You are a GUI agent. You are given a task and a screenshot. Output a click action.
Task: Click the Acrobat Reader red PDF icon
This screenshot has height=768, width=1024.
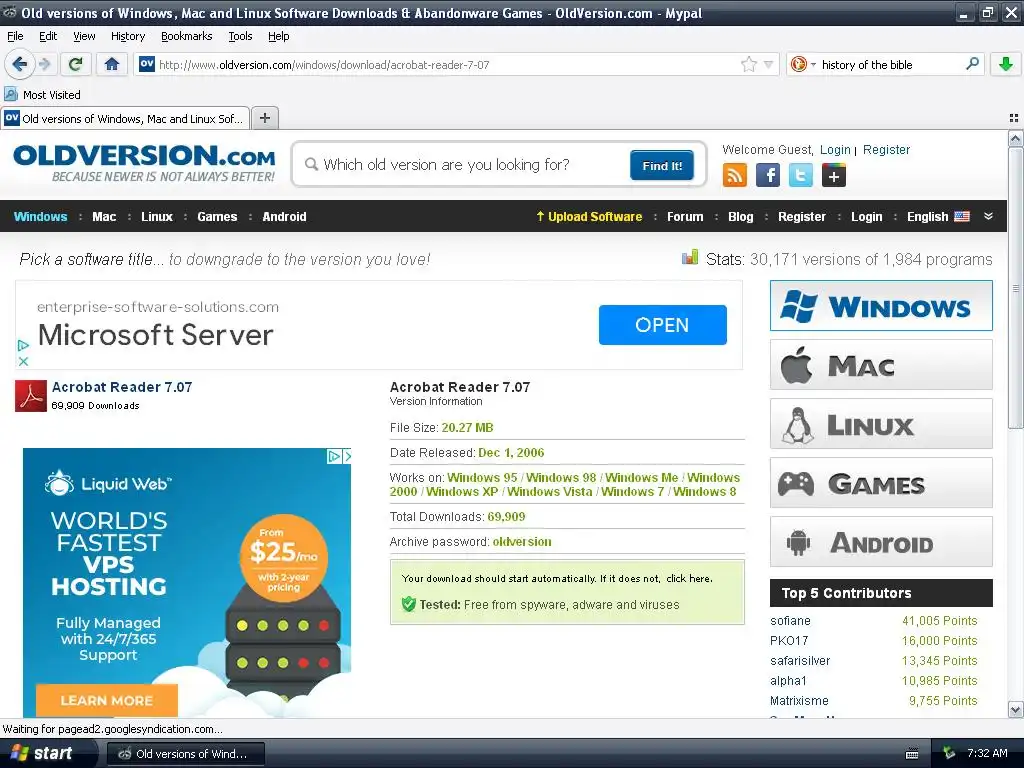pos(31,396)
